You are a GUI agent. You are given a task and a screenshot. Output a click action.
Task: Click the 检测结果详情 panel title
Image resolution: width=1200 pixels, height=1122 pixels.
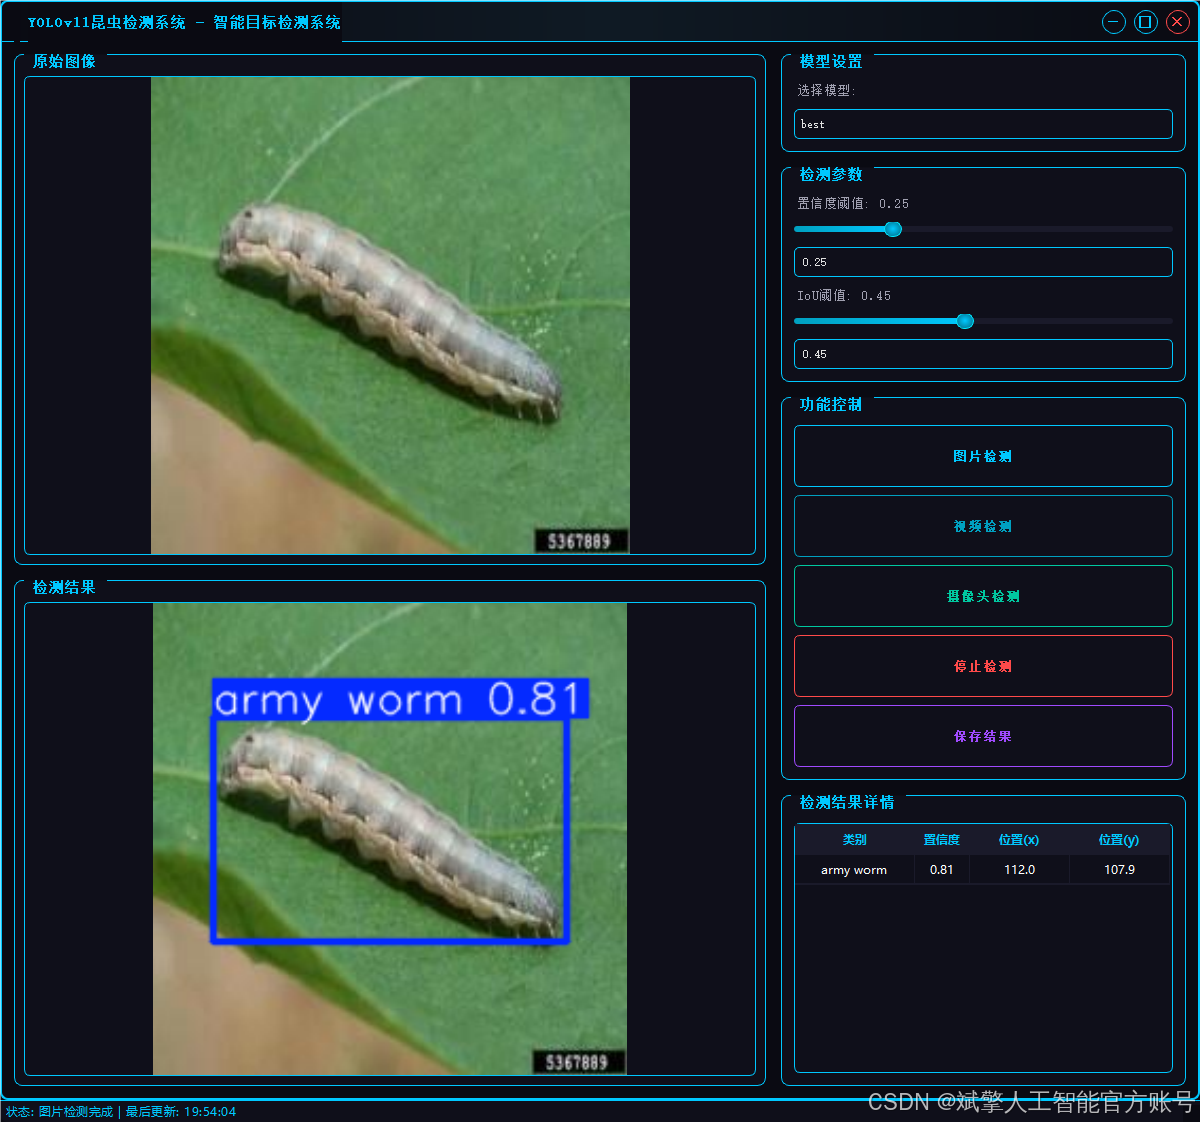click(844, 803)
